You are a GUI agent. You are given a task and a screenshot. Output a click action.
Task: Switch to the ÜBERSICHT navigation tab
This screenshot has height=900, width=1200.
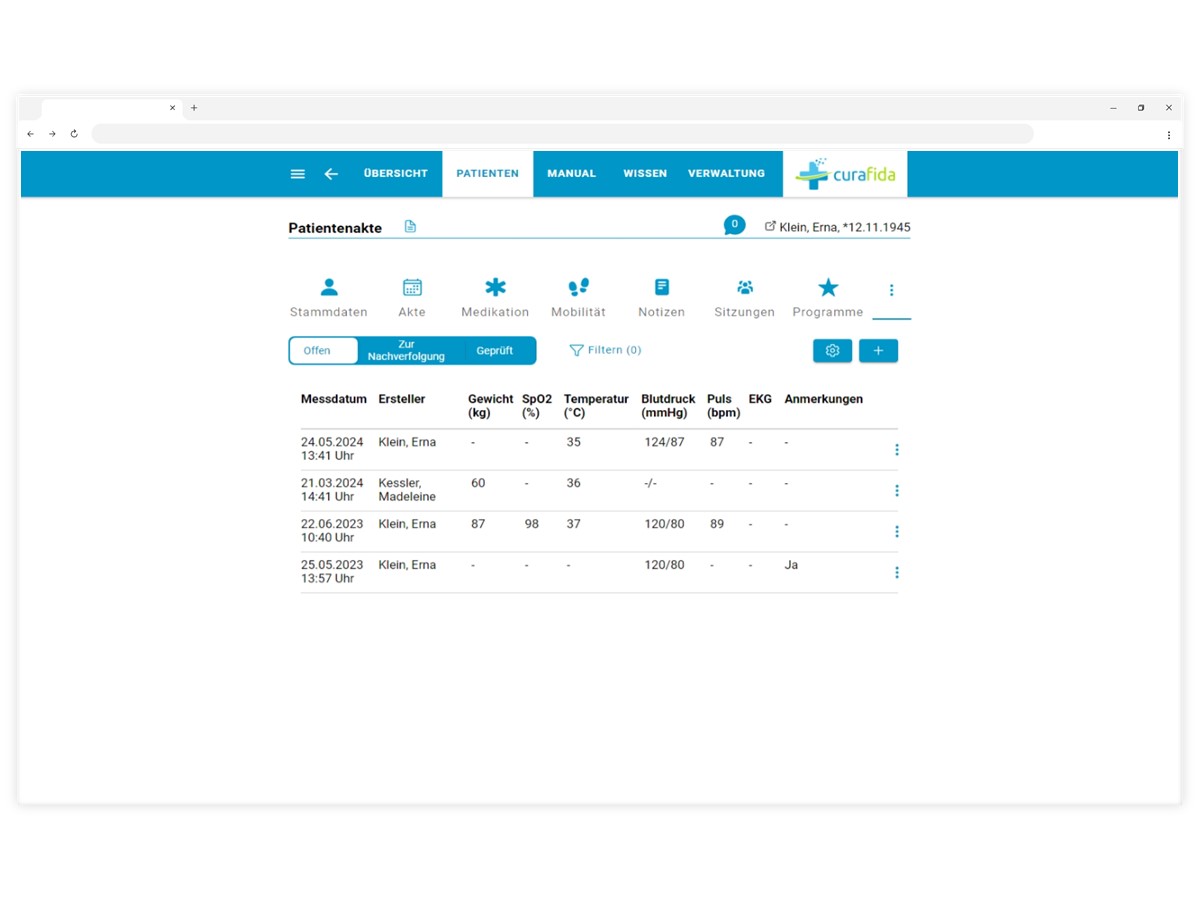coord(396,174)
